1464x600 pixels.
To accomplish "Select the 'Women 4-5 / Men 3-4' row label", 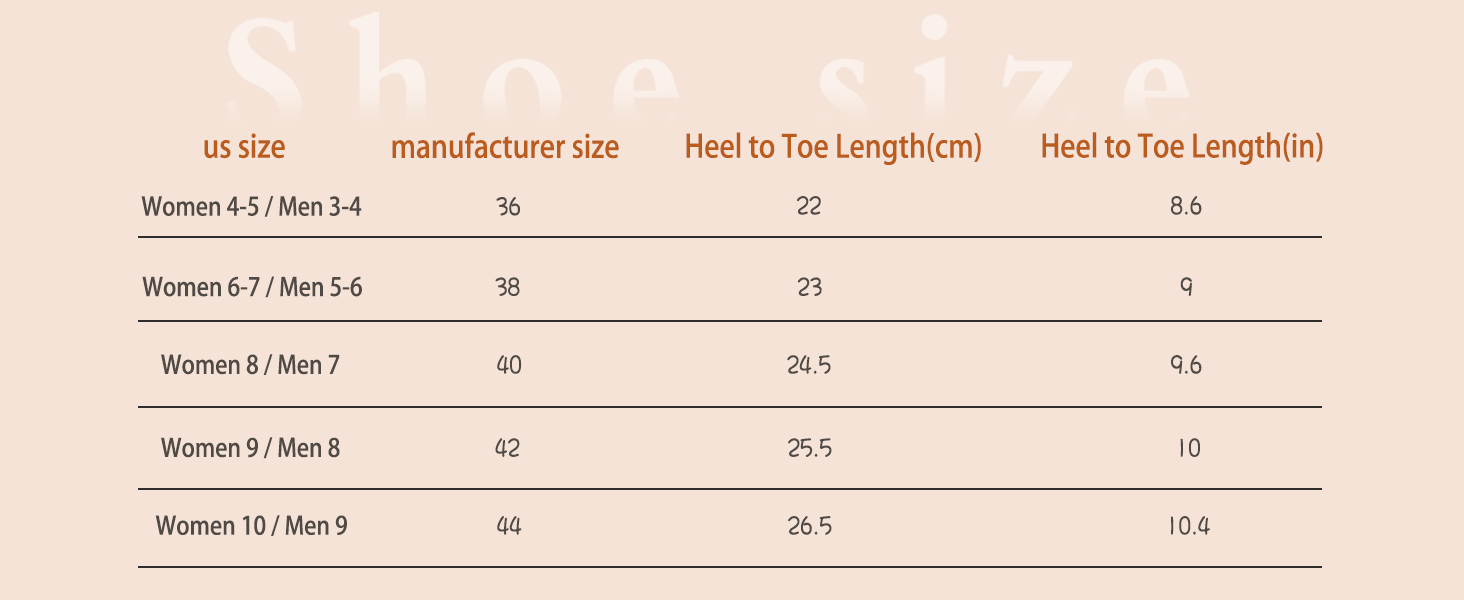I will [251, 207].
